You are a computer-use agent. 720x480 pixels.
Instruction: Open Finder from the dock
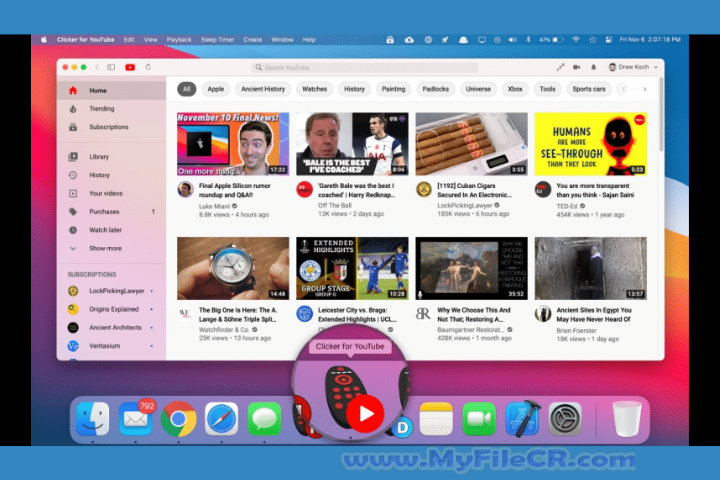coord(93,419)
